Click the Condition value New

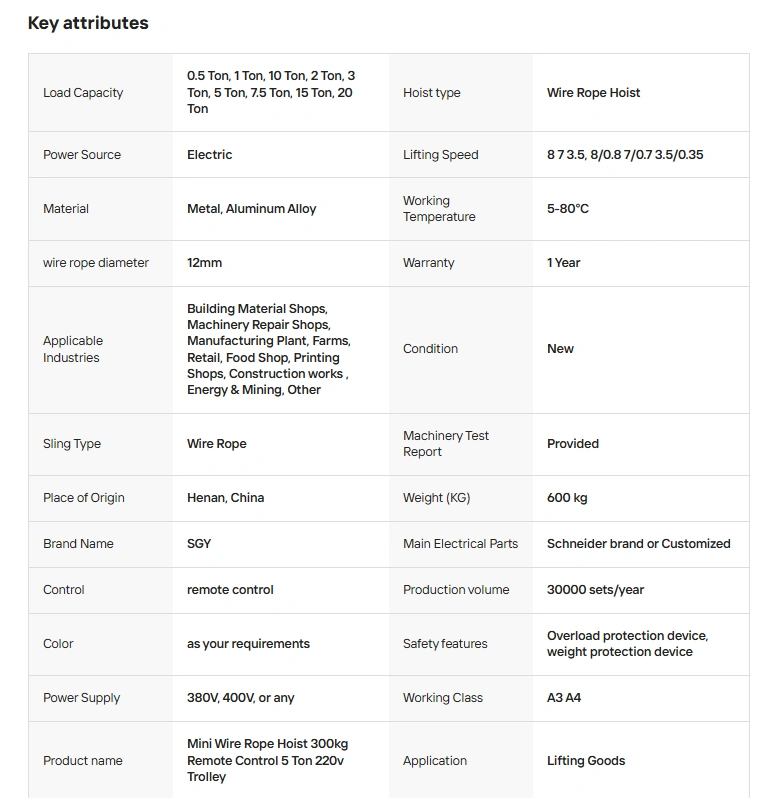pos(560,349)
